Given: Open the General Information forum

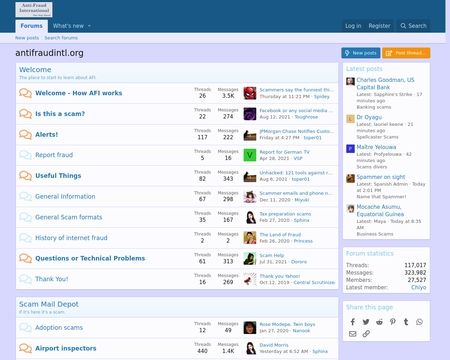Looking at the screenshot, I should pyautogui.click(x=65, y=196).
